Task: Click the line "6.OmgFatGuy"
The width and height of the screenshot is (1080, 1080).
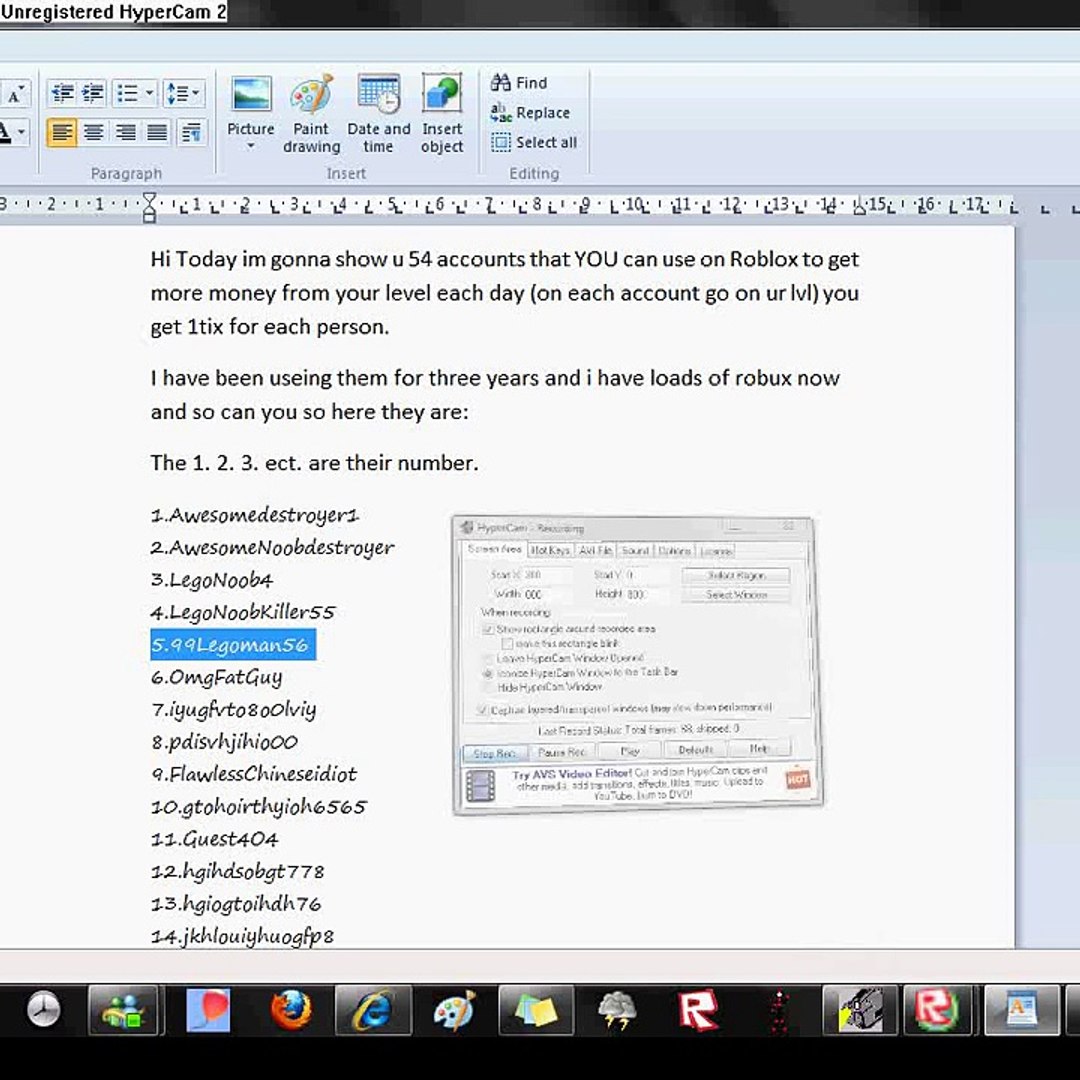Action: click(x=216, y=677)
